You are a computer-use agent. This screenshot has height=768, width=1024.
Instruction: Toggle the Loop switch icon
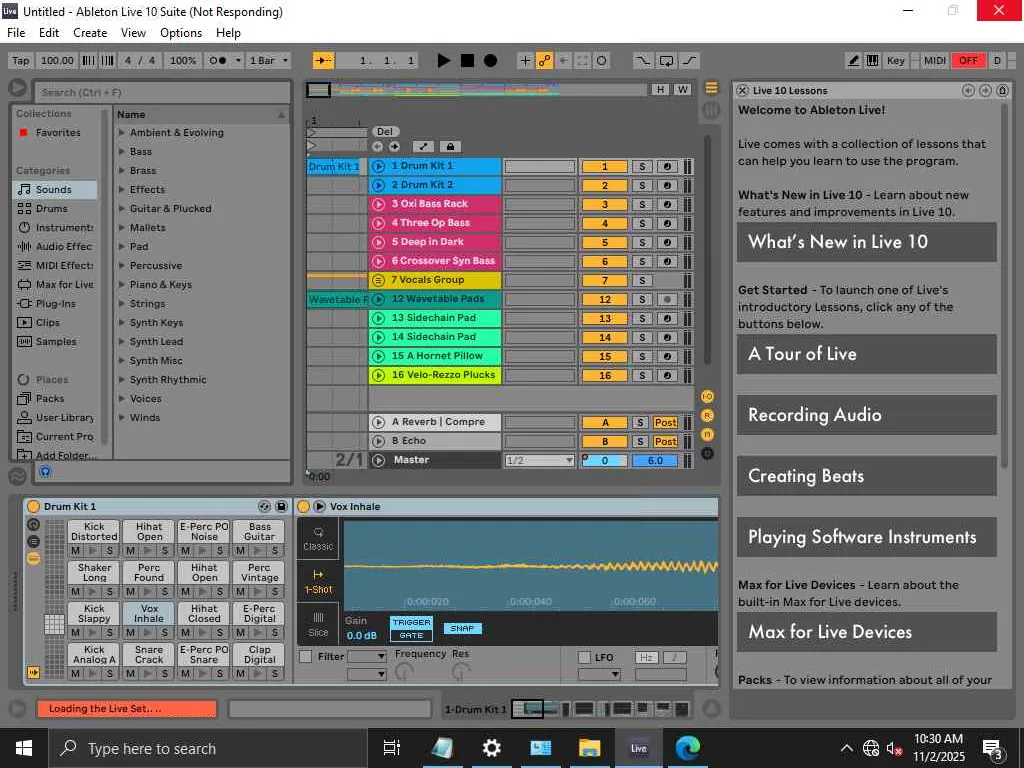[x=666, y=61]
